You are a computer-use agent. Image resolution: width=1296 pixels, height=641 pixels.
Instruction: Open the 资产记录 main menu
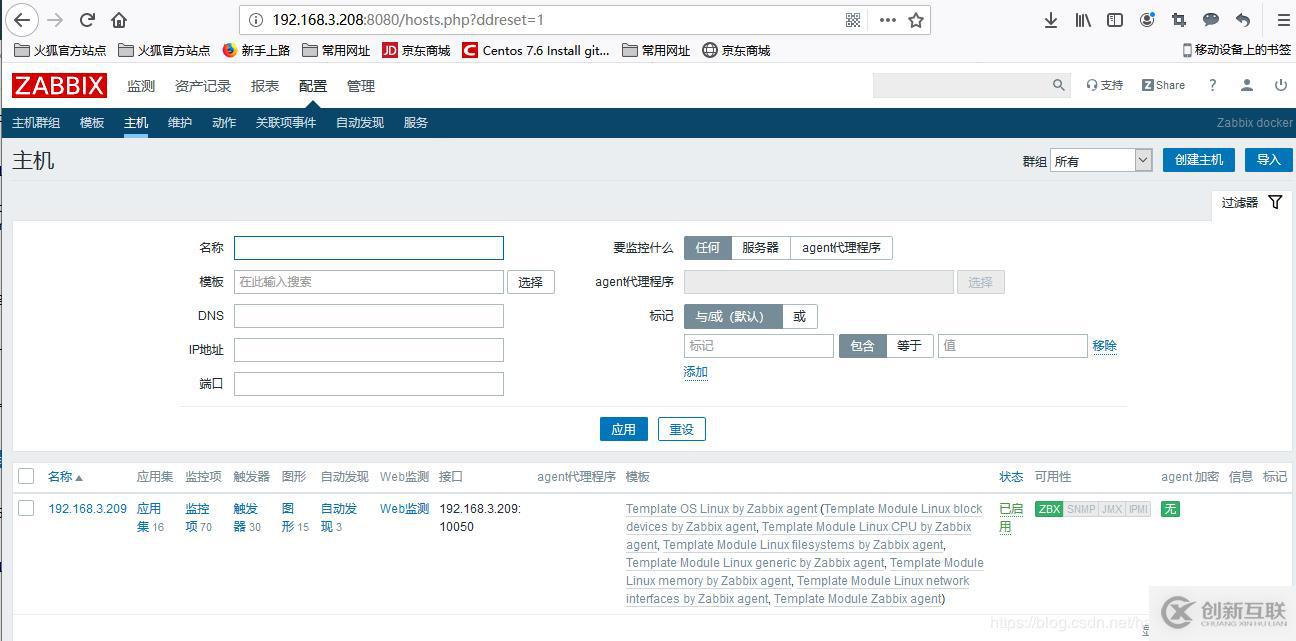[203, 86]
